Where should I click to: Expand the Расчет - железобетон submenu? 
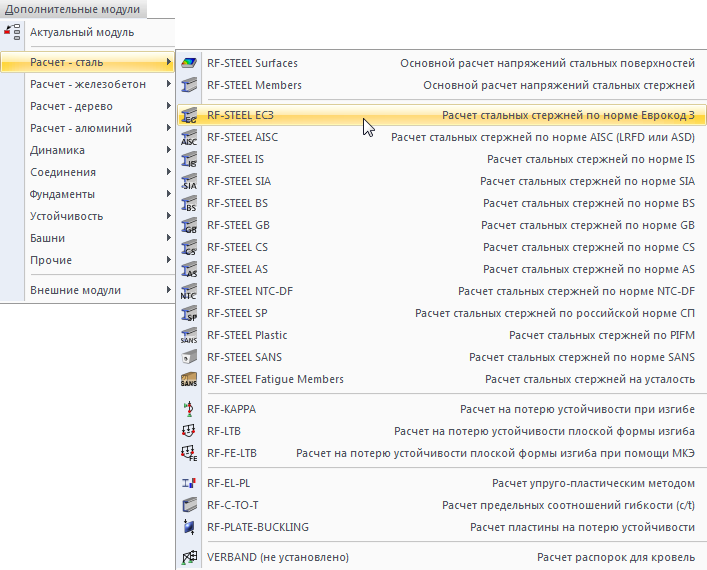click(x=169, y=85)
